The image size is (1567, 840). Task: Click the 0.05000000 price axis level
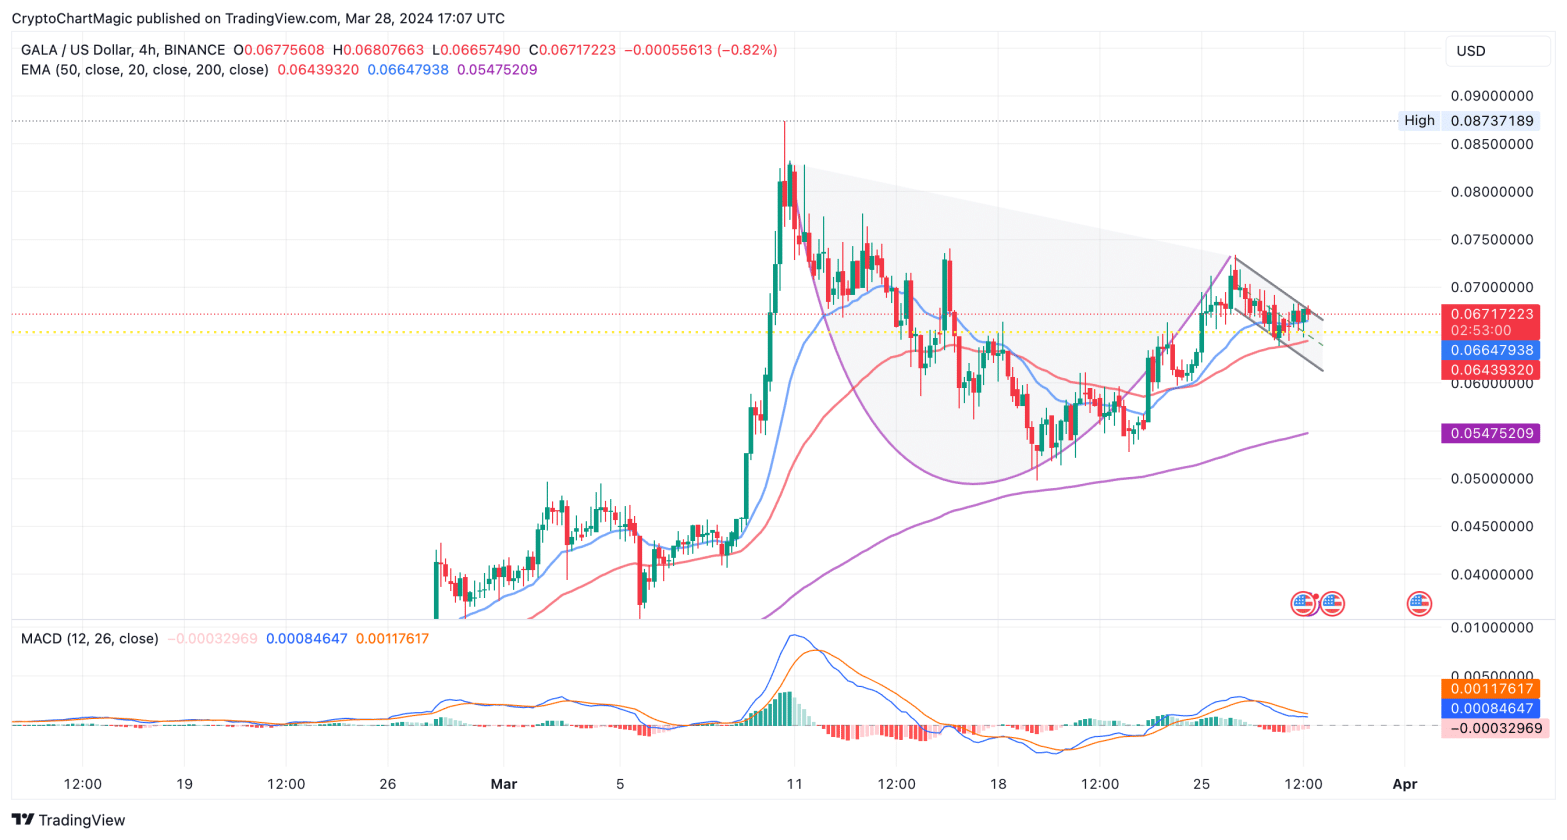click(x=1492, y=479)
